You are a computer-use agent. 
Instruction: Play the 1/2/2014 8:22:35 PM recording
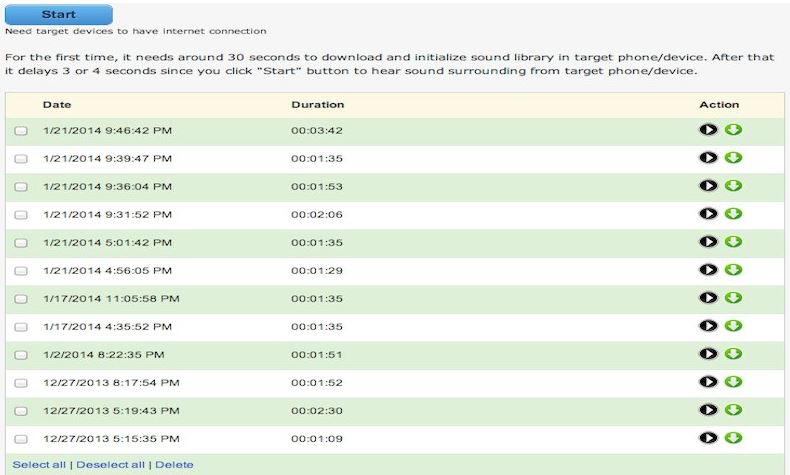coord(708,354)
